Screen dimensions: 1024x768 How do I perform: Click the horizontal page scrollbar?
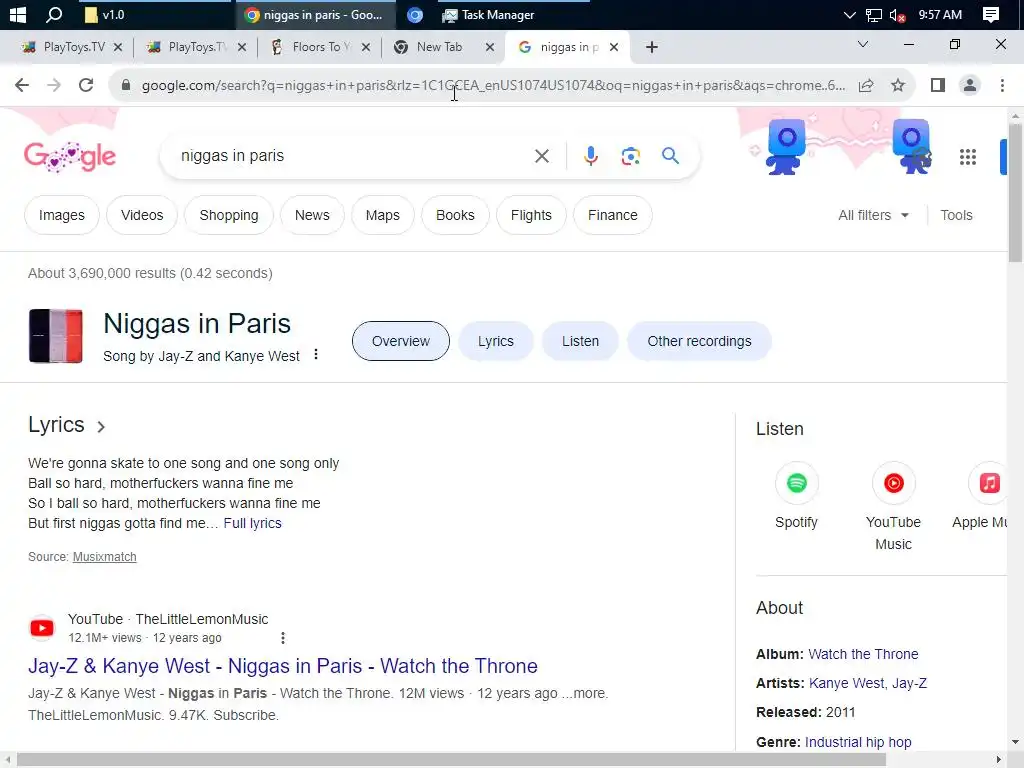tap(451, 760)
